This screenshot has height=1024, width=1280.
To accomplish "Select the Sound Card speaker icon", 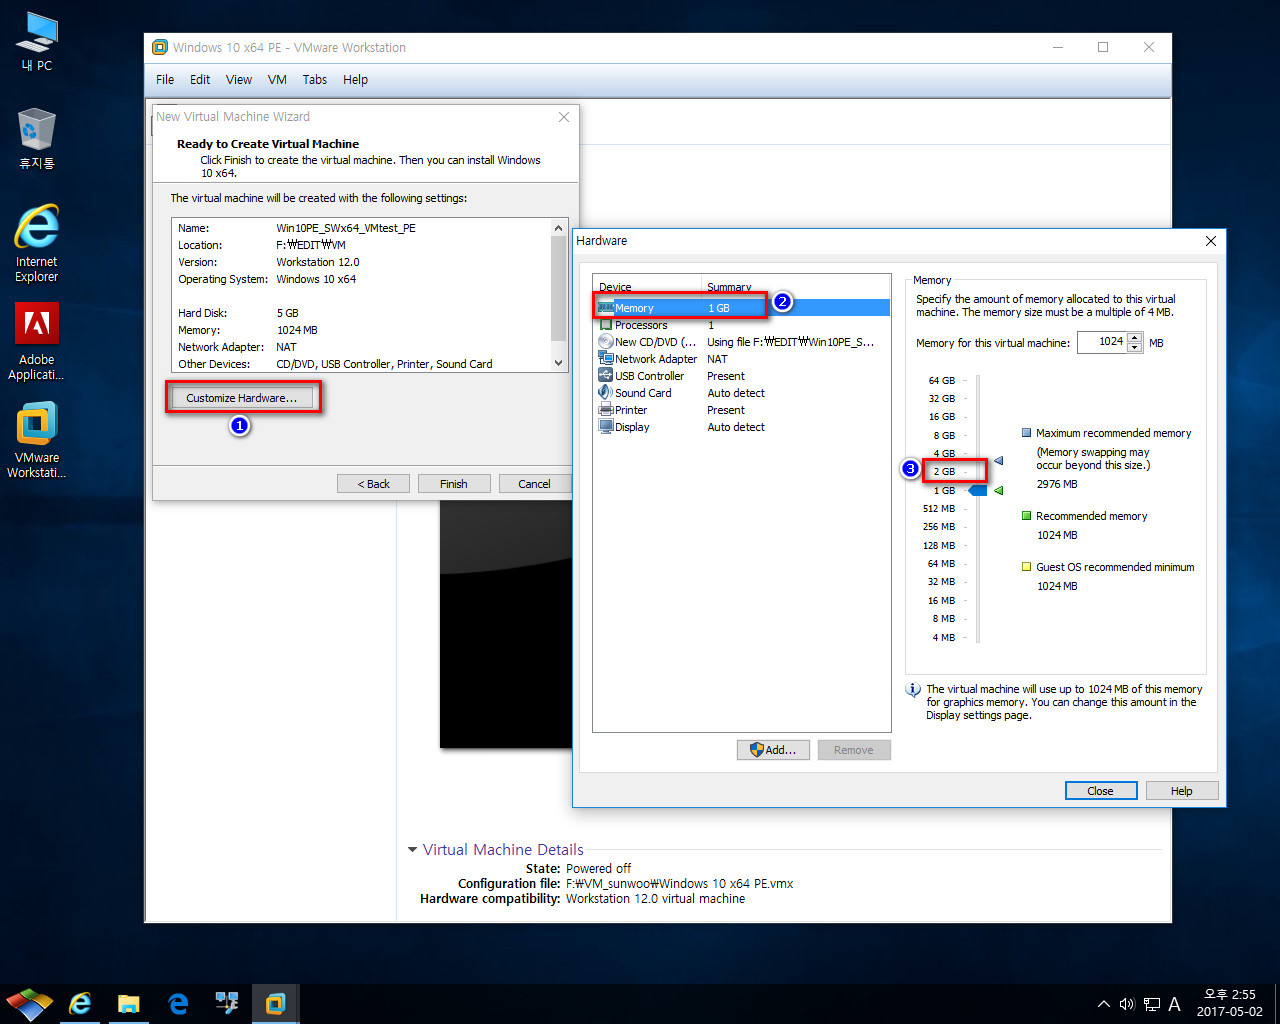I will [606, 393].
